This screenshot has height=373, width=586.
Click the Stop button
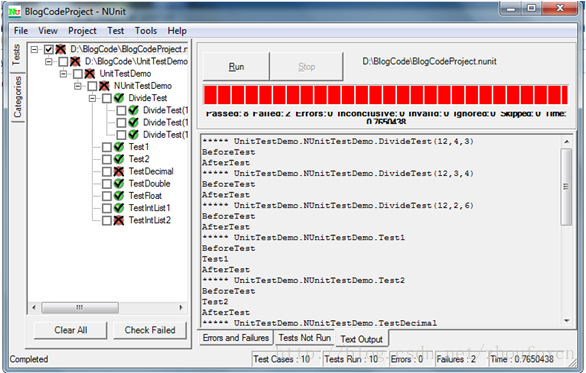tap(306, 67)
